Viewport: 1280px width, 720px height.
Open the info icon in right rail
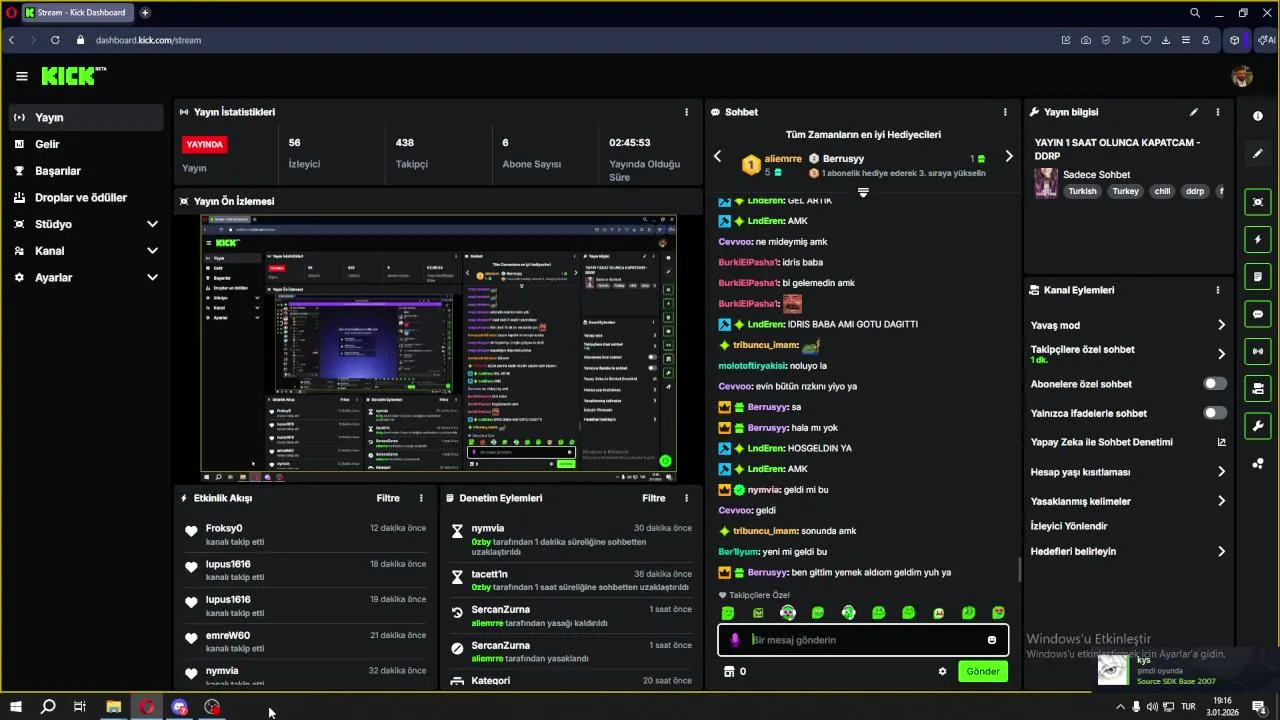pyautogui.click(x=1258, y=116)
